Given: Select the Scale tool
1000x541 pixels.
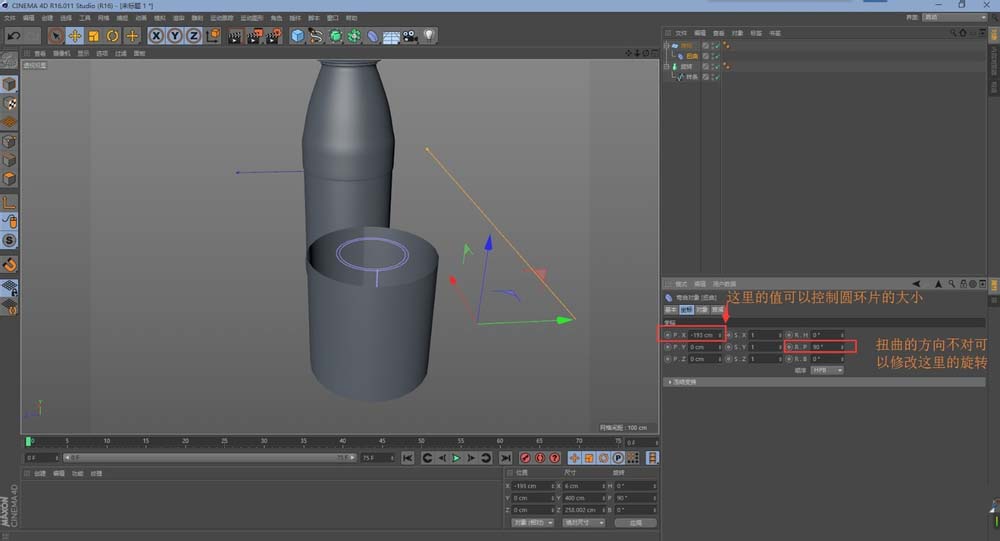Looking at the screenshot, I should tap(93, 36).
